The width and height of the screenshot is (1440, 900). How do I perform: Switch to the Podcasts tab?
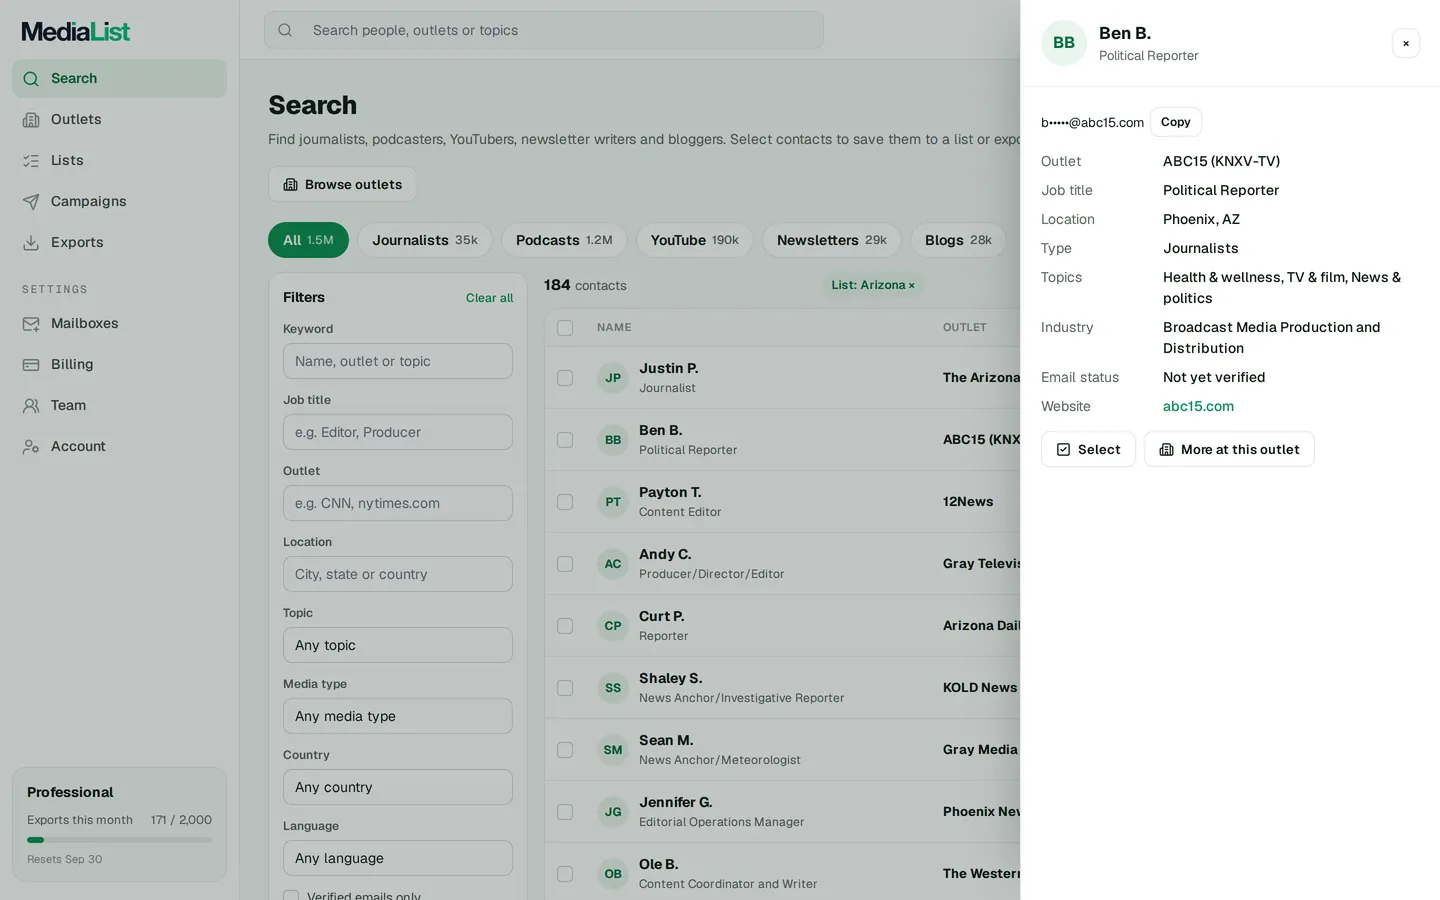(564, 240)
